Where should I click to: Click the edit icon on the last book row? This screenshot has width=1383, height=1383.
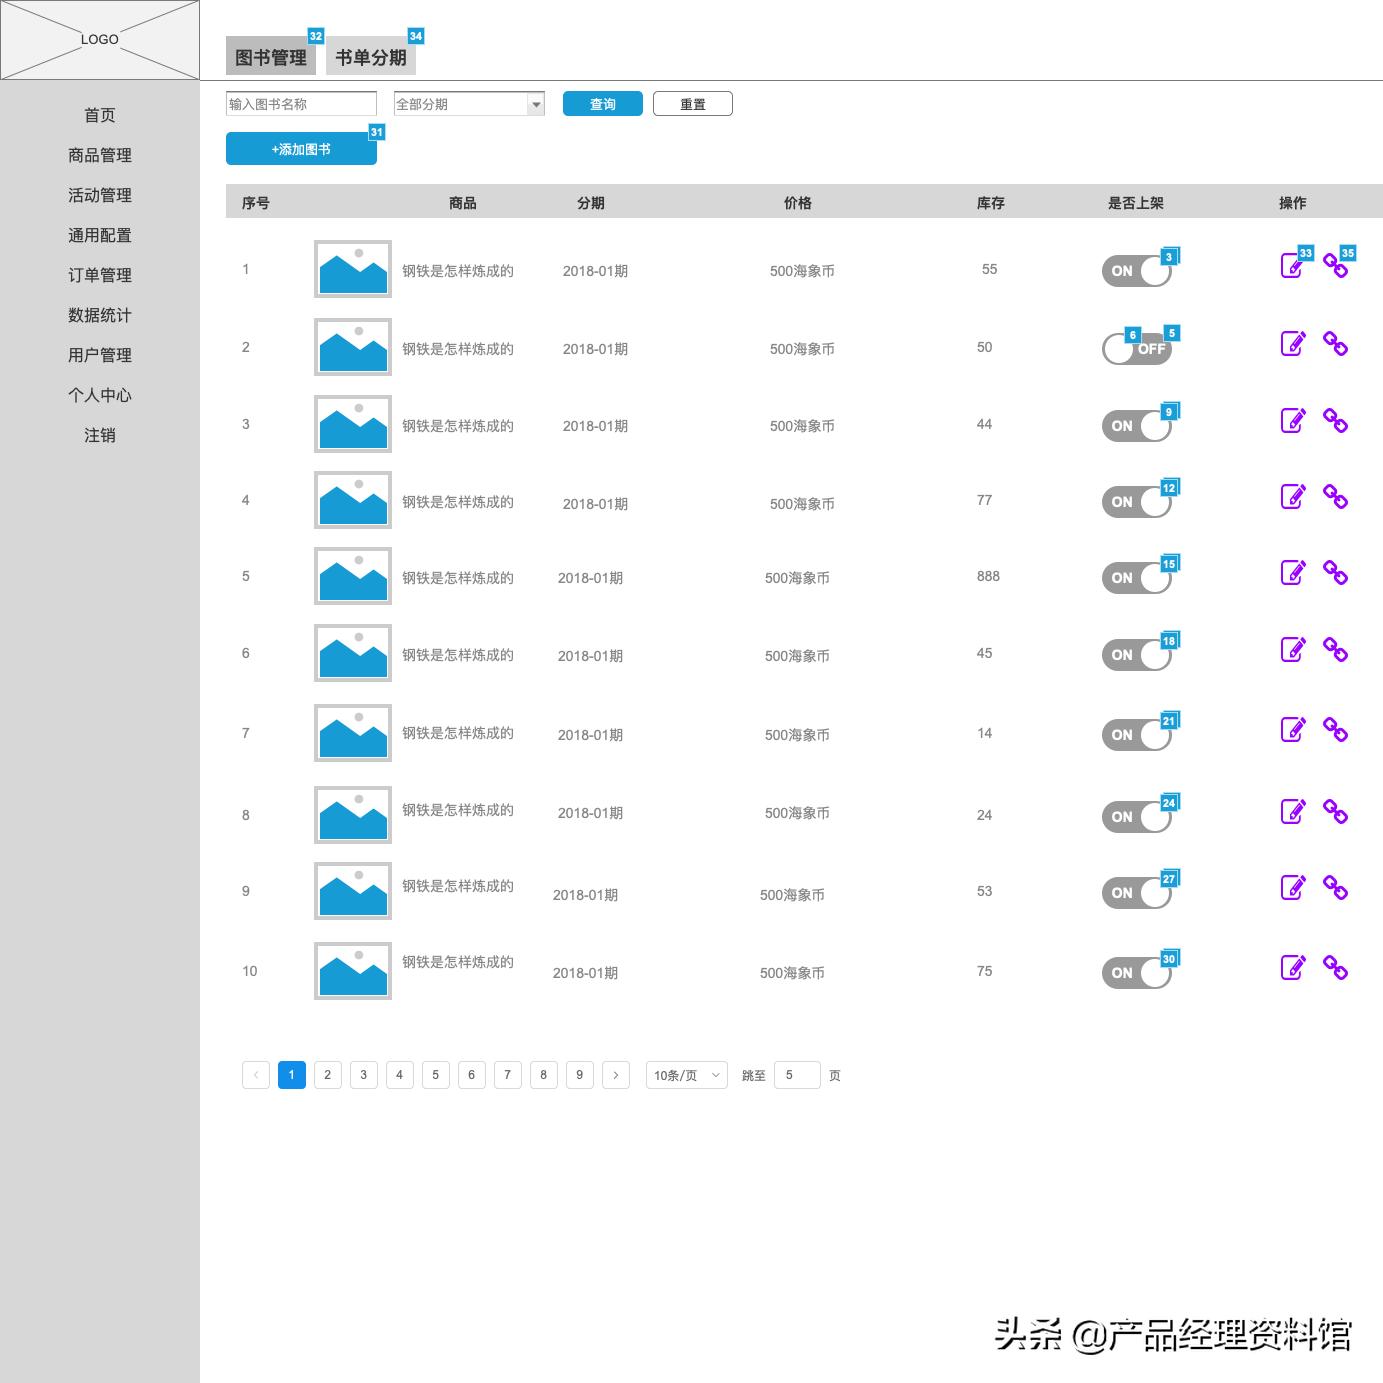click(1293, 967)
